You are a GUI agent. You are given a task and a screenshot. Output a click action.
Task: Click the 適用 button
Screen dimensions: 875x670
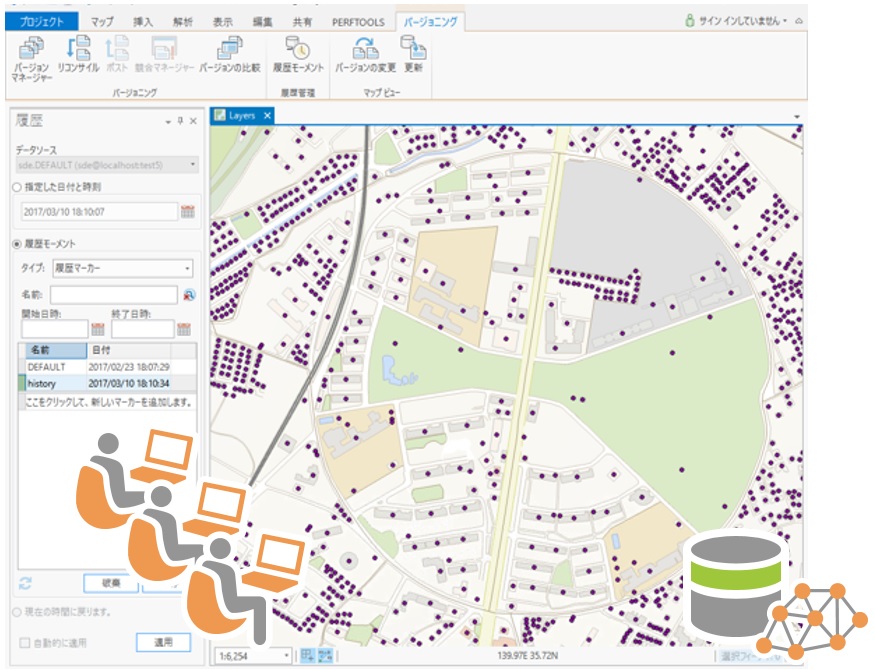point(164,642)
